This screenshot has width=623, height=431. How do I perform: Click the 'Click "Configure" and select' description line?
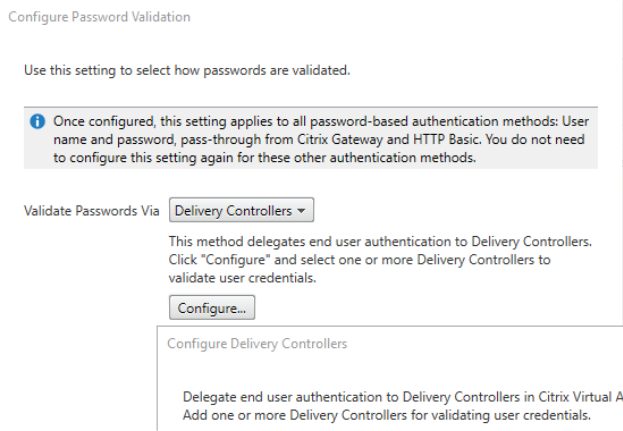(x=360, y=258)
